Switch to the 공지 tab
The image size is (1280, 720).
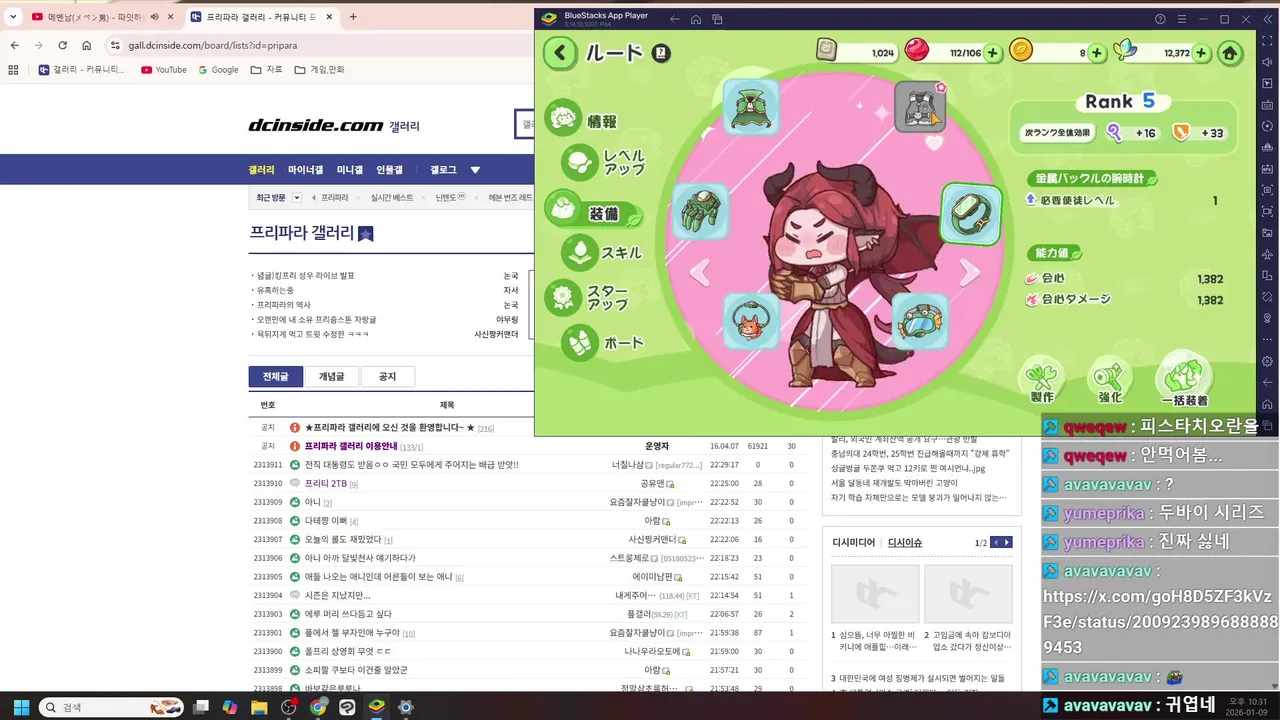point(387,376)
